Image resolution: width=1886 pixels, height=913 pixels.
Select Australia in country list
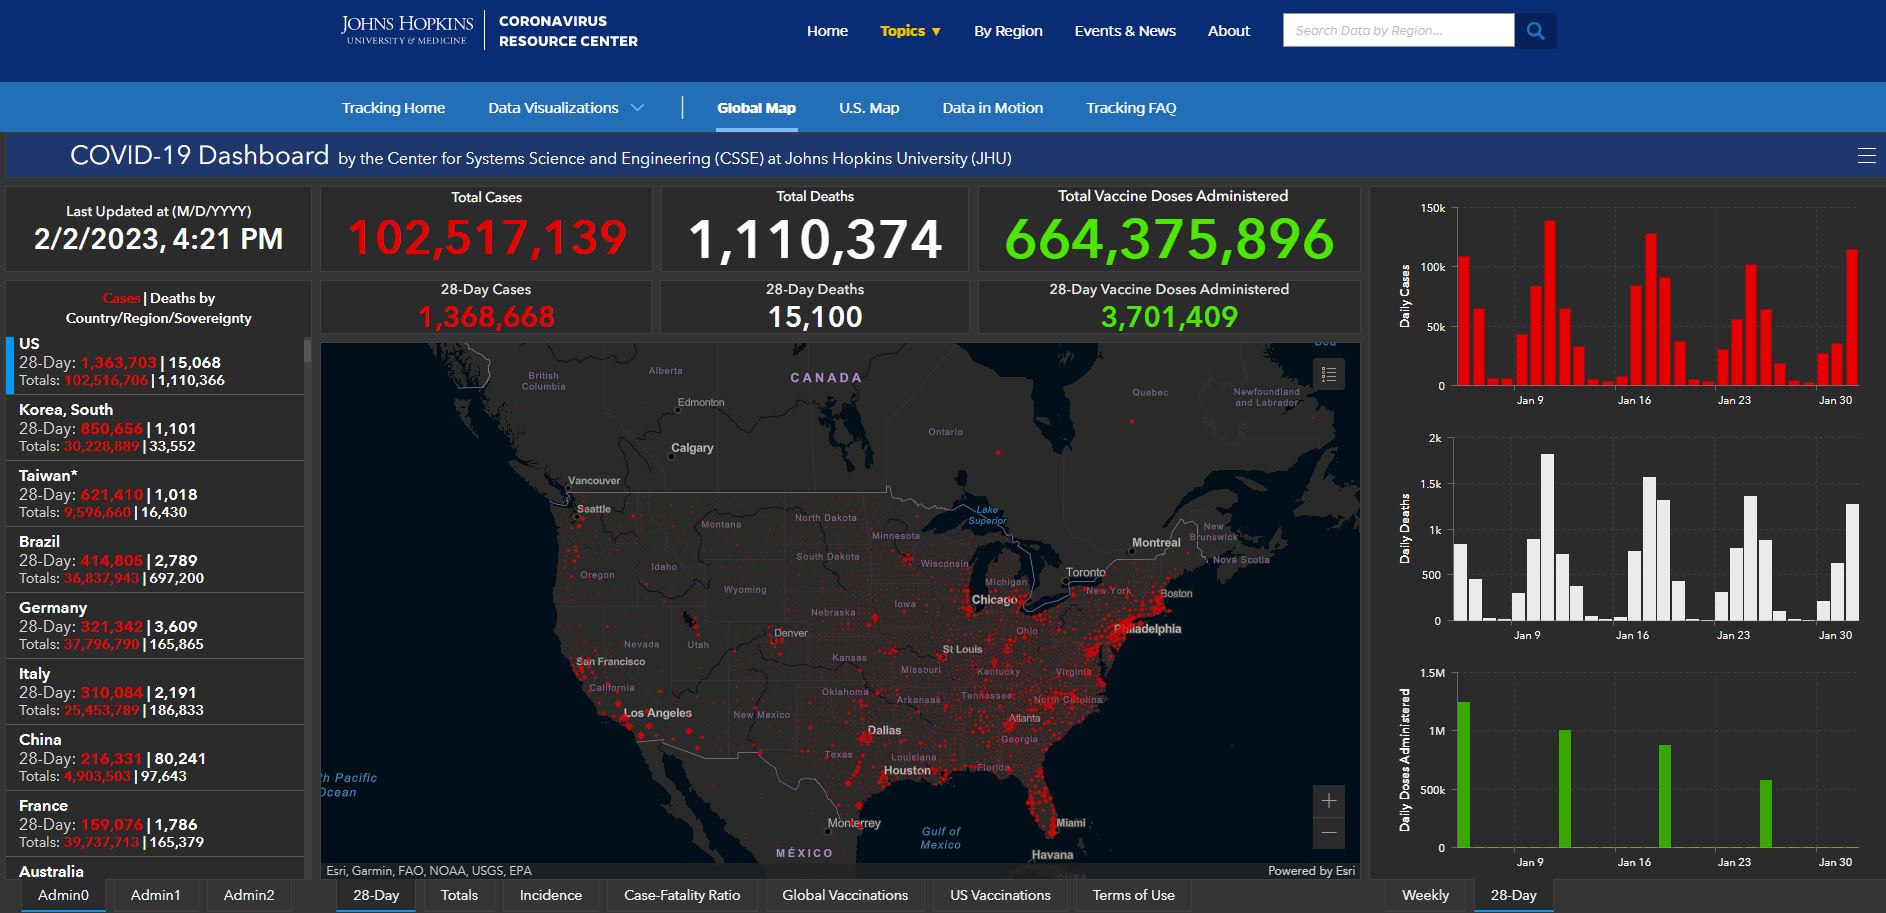tap(155, 869)
